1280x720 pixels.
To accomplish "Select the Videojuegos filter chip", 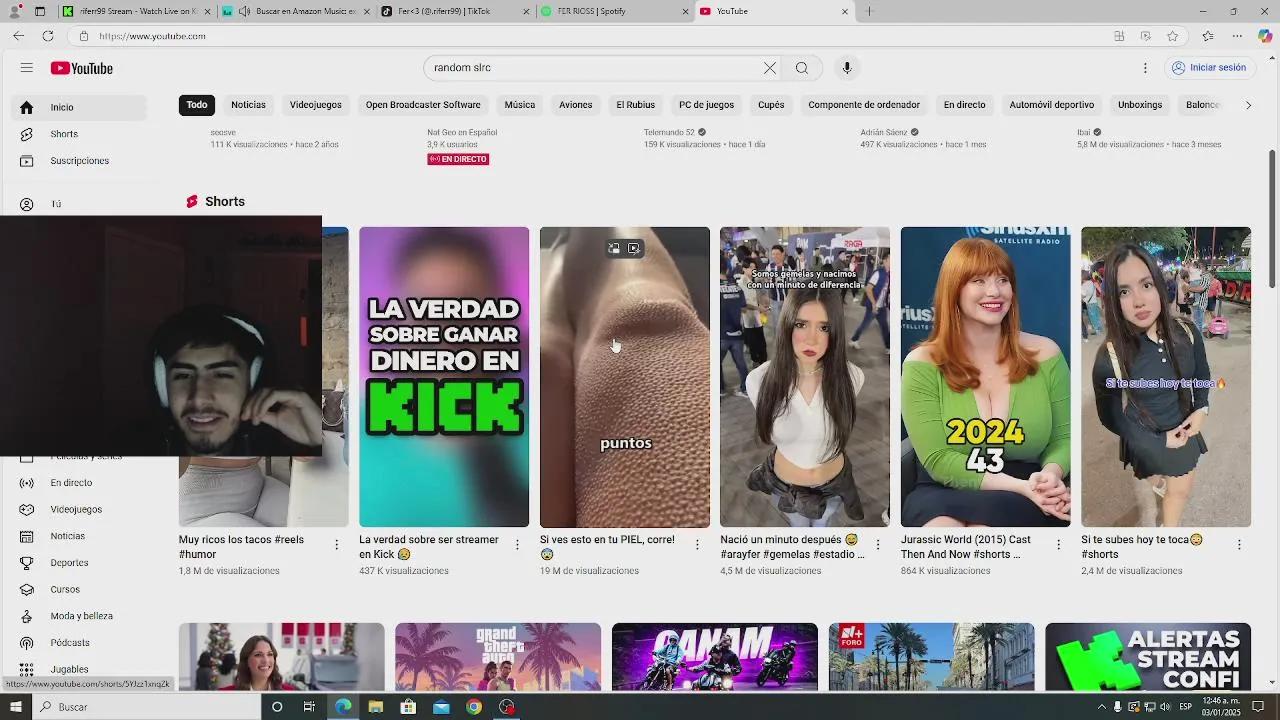I will click(x=316, y=105).
